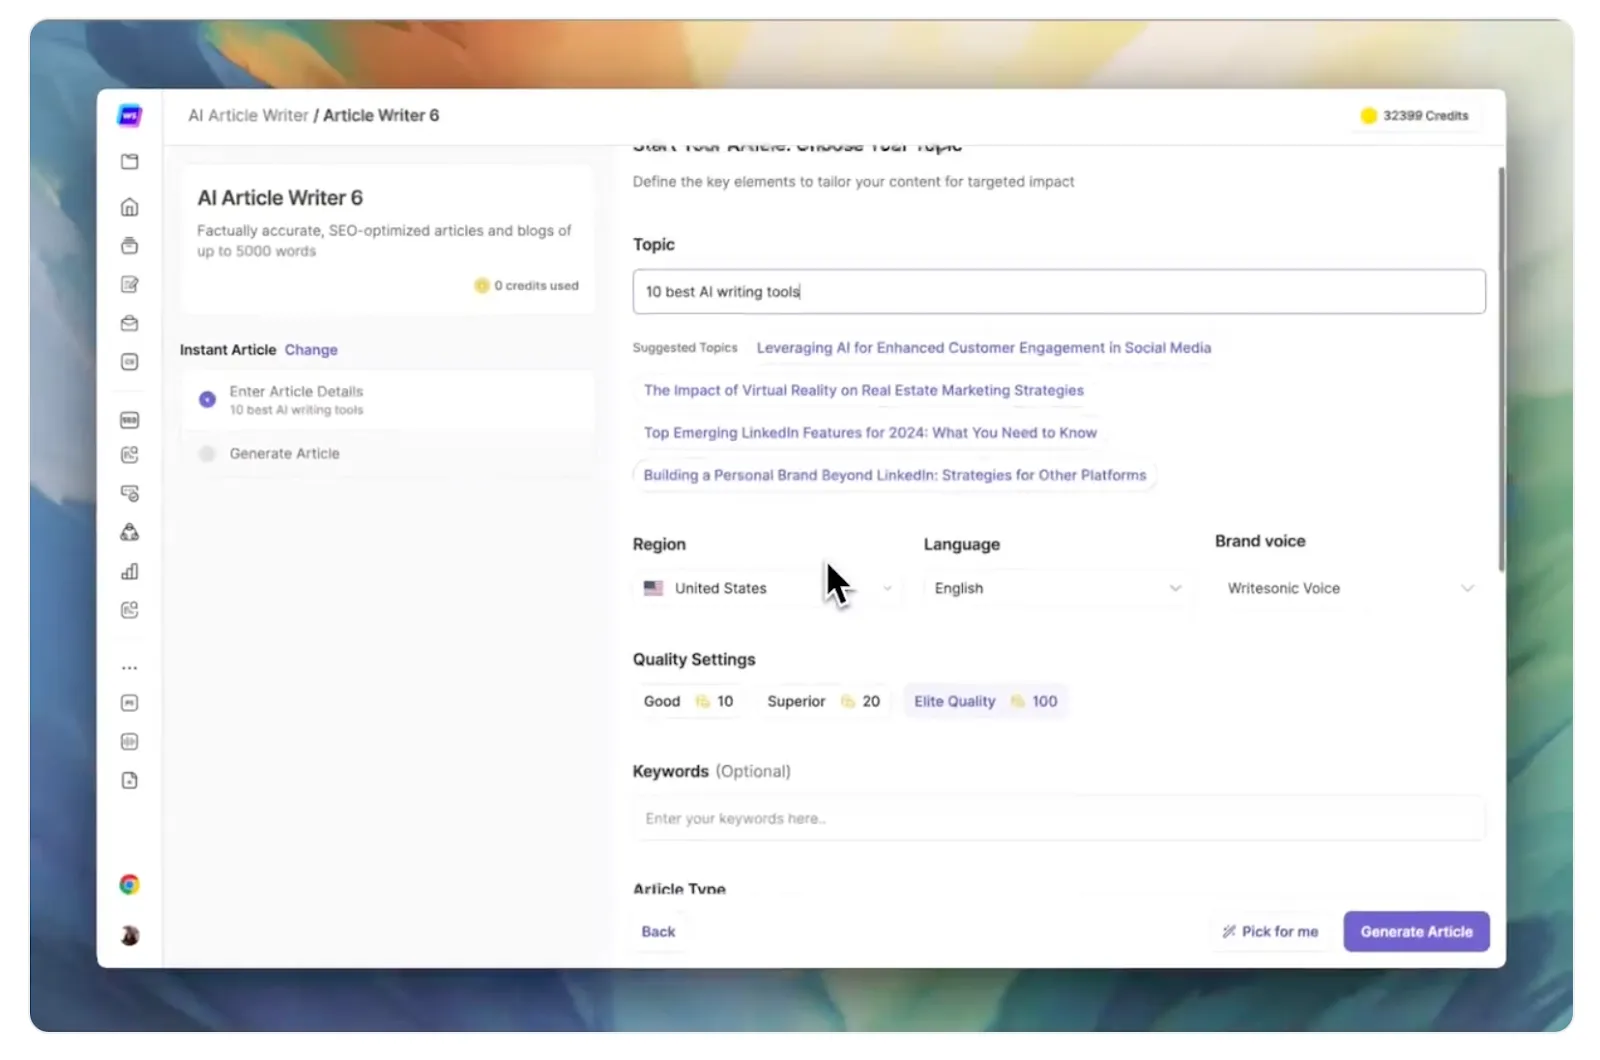Screen dimensions: 1600x1060
Task: Click the 0 credits used label
Action: point(526,286)
